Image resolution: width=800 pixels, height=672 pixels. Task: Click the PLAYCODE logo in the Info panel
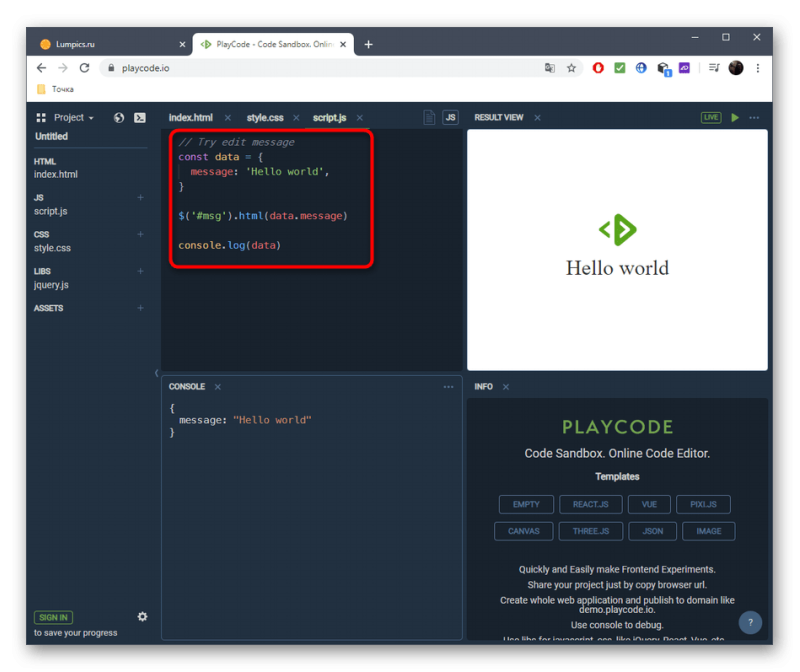pyautogui.click(x=617, y=427)
